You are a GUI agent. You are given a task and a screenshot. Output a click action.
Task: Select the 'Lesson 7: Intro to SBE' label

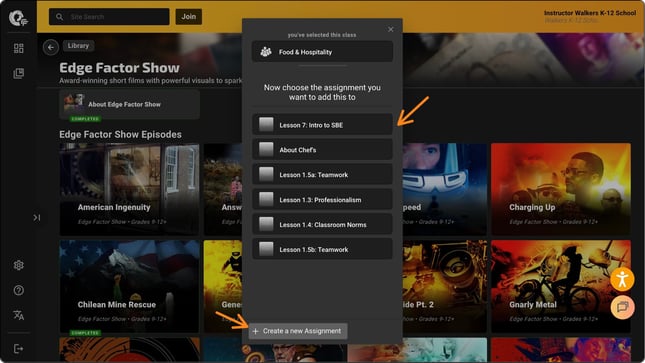click(311, 125)
